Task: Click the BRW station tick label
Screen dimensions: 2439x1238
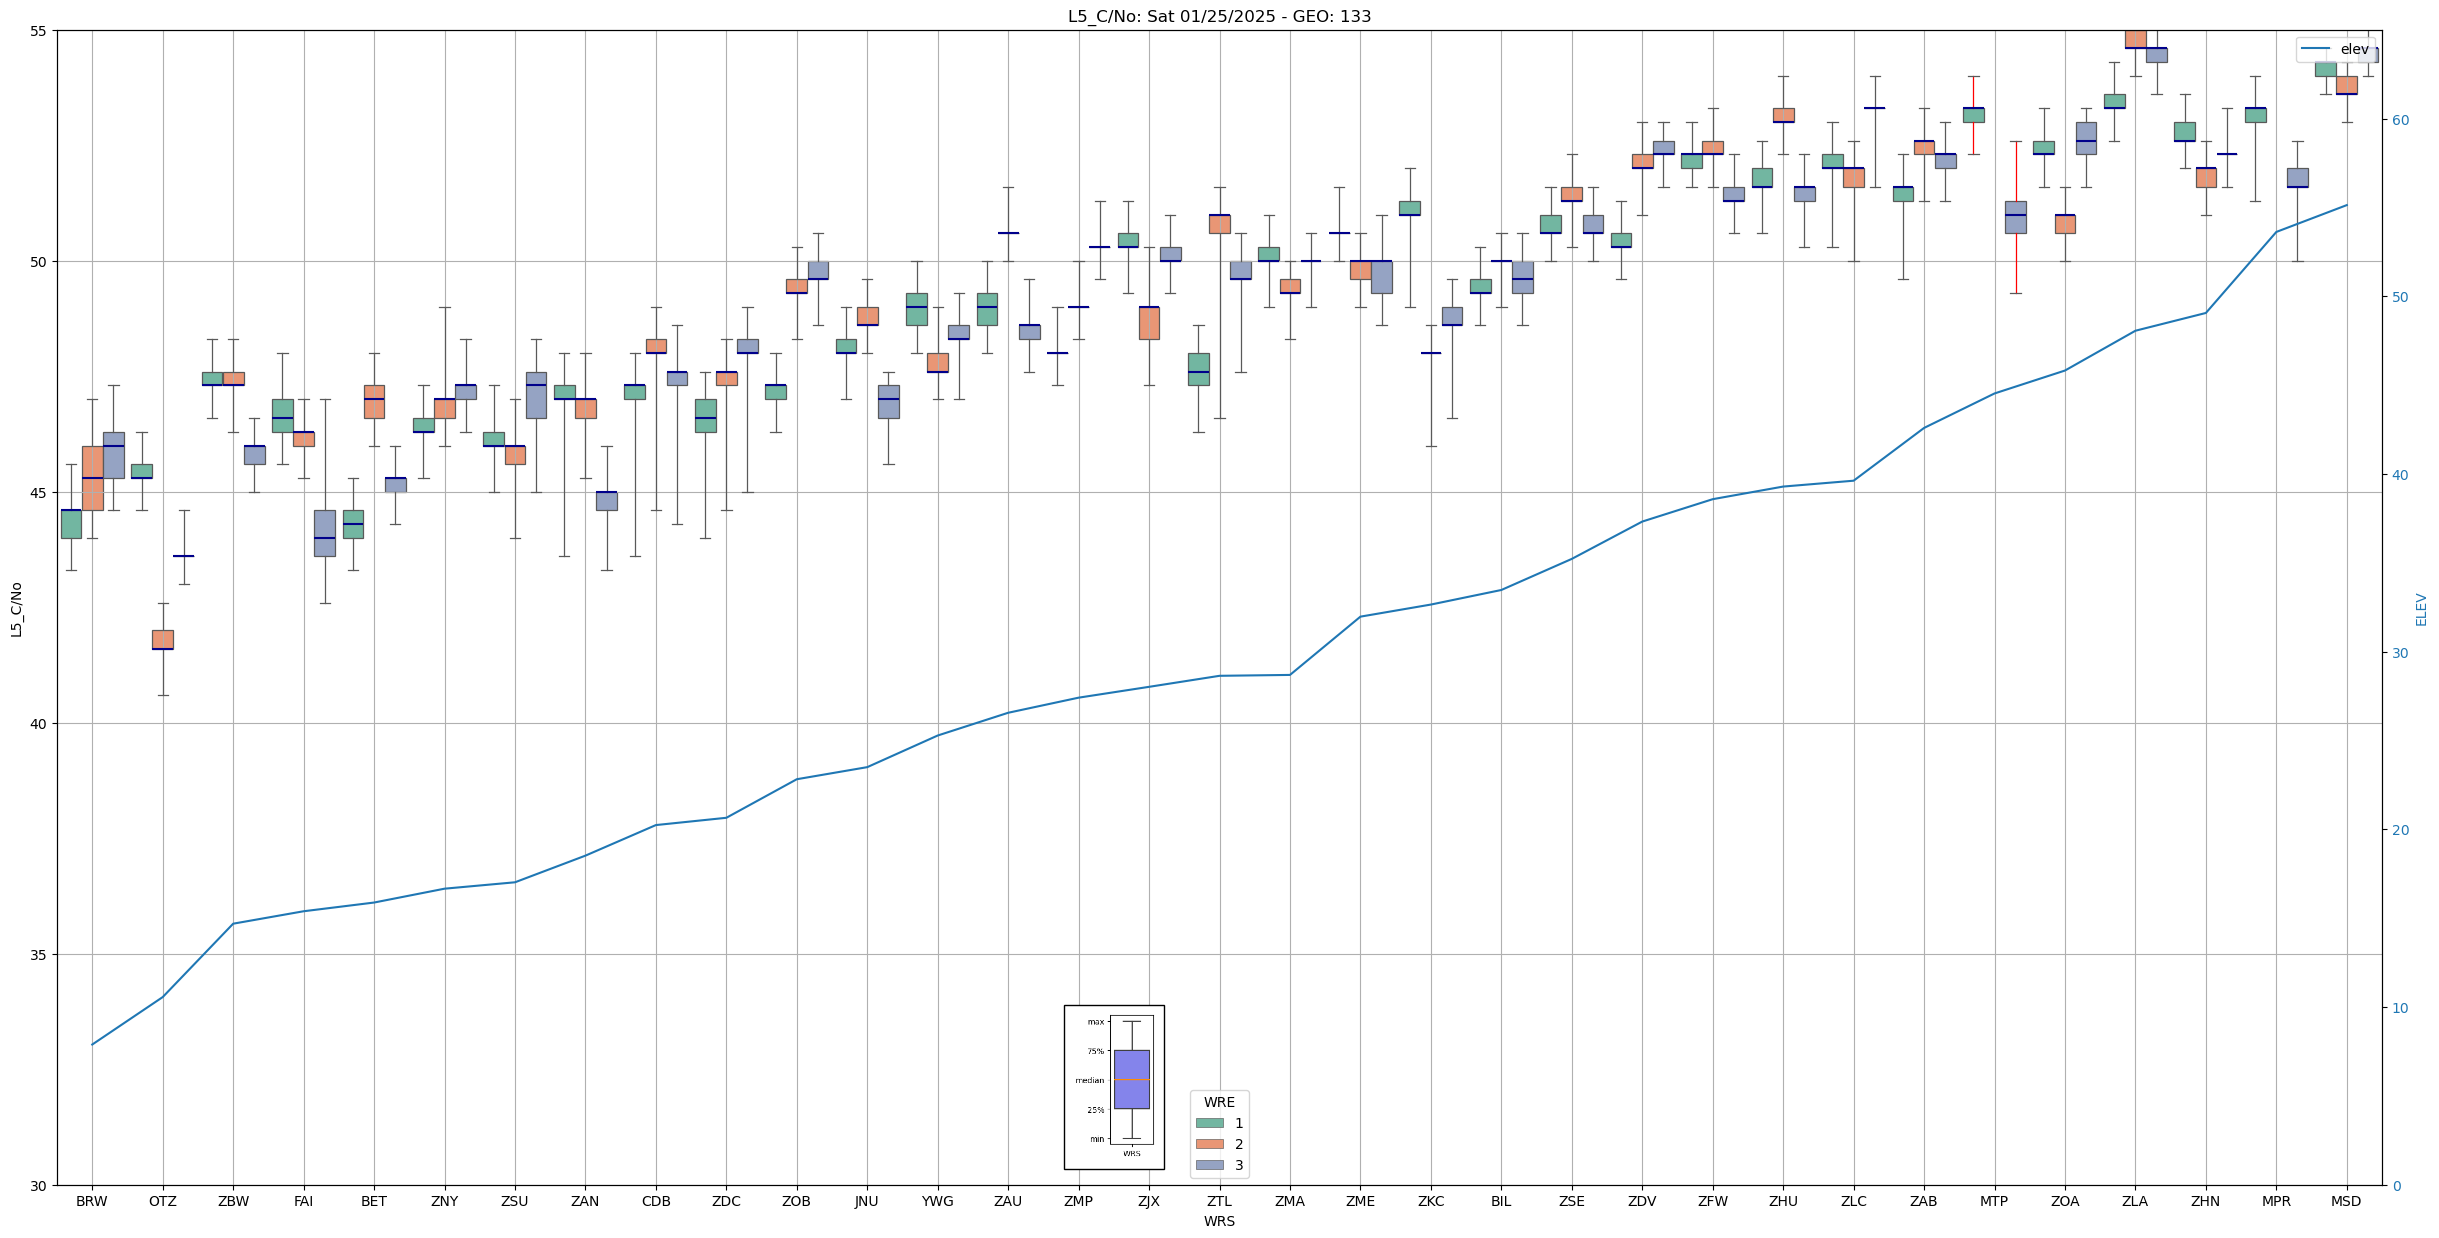Action: pyautogui.click(x=92, y=1201)
